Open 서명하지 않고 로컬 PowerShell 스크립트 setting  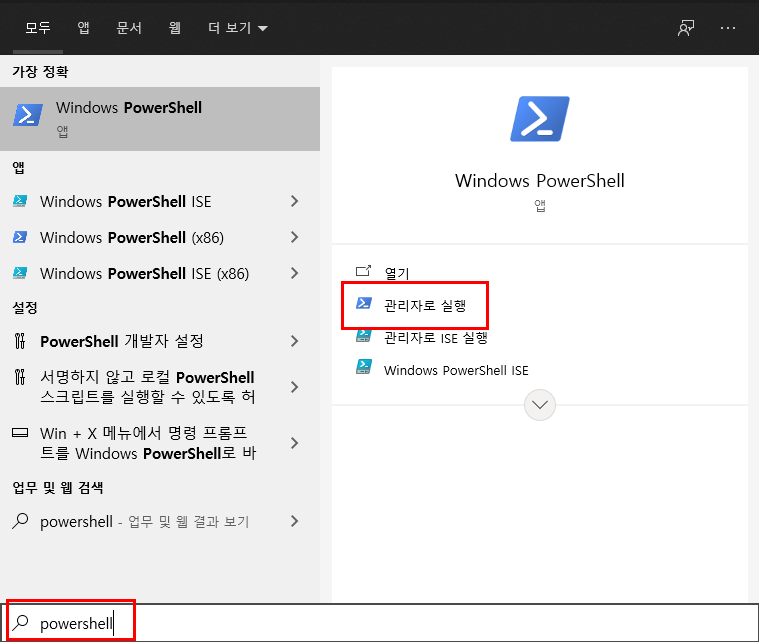[x=160, y=387]
